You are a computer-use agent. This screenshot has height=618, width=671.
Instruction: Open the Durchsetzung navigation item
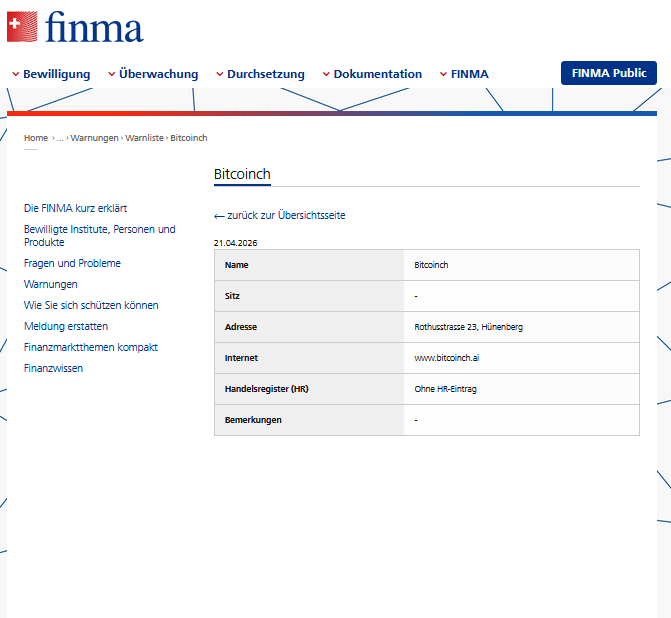pos(266,74)
